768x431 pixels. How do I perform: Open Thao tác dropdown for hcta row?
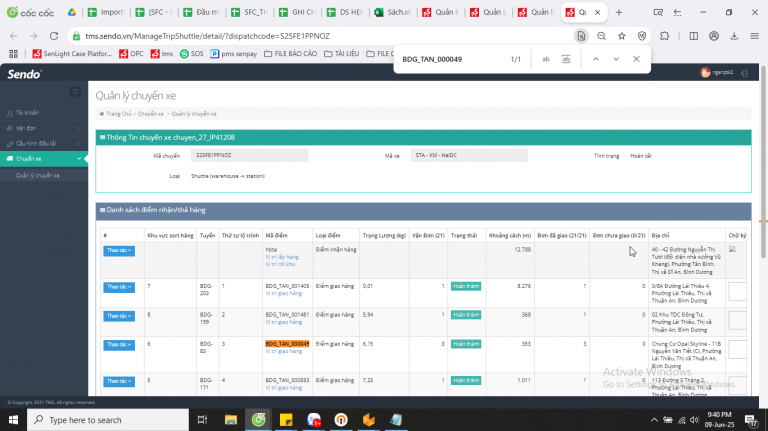(x=119, y=251)
